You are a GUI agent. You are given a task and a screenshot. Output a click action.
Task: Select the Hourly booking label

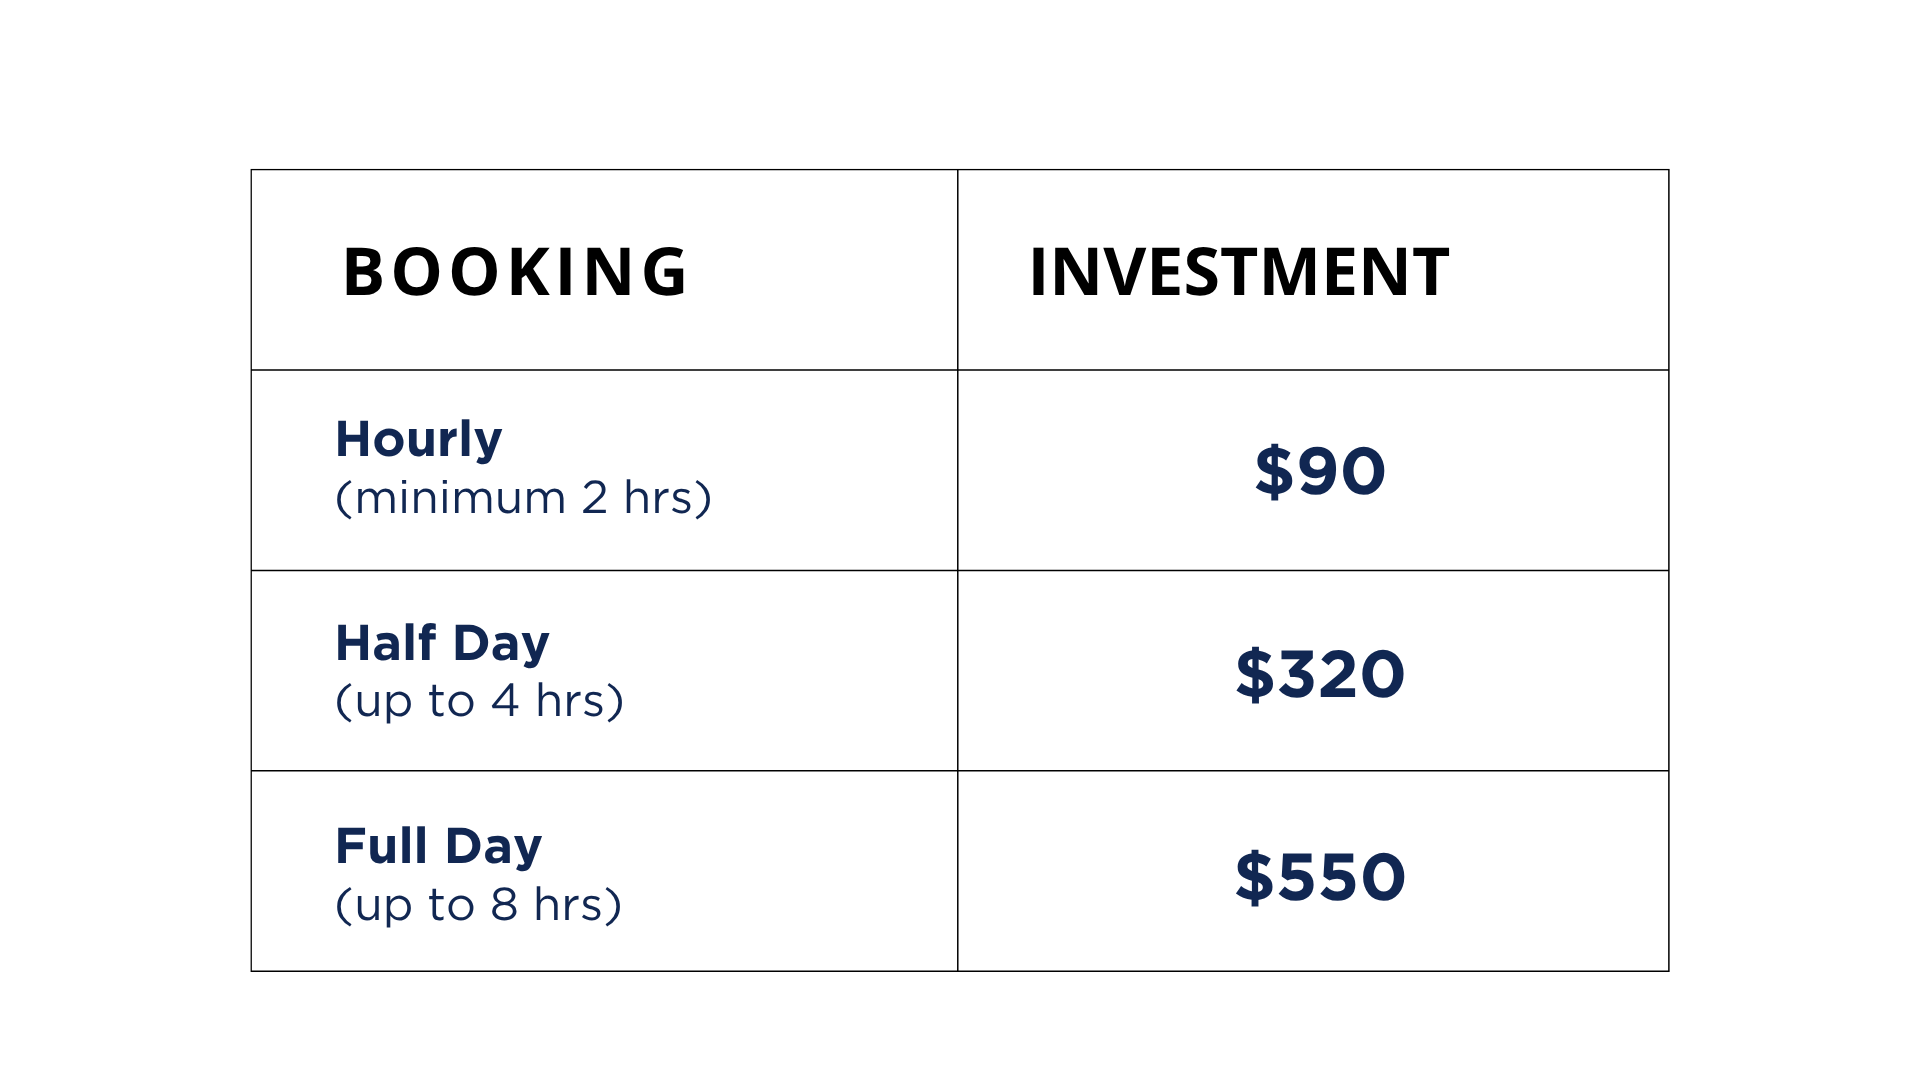point(418,440)
